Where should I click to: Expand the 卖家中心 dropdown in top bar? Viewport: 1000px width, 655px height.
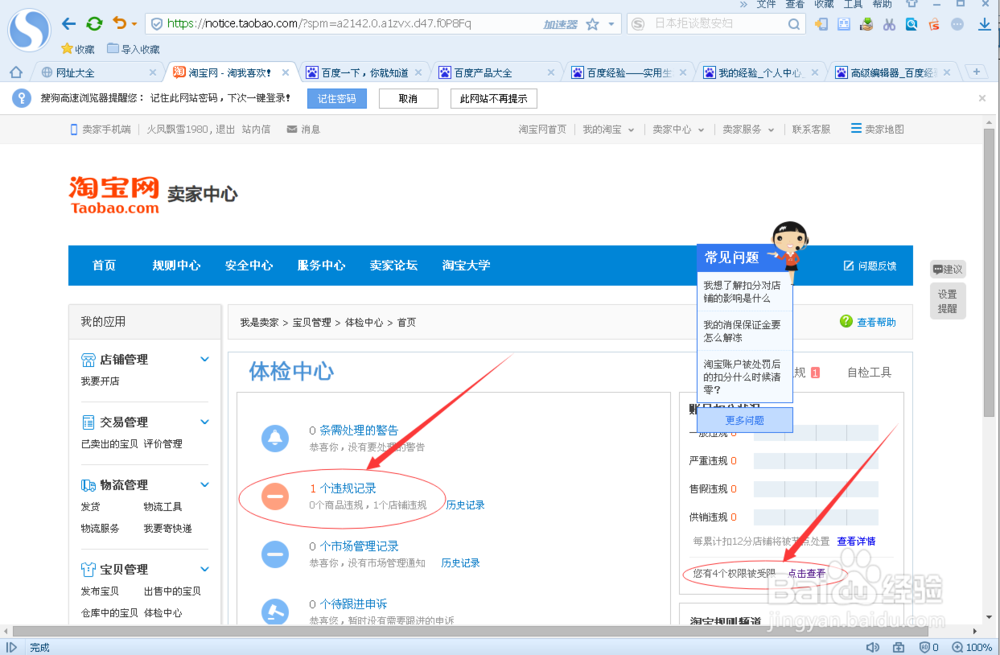(678, 129)
